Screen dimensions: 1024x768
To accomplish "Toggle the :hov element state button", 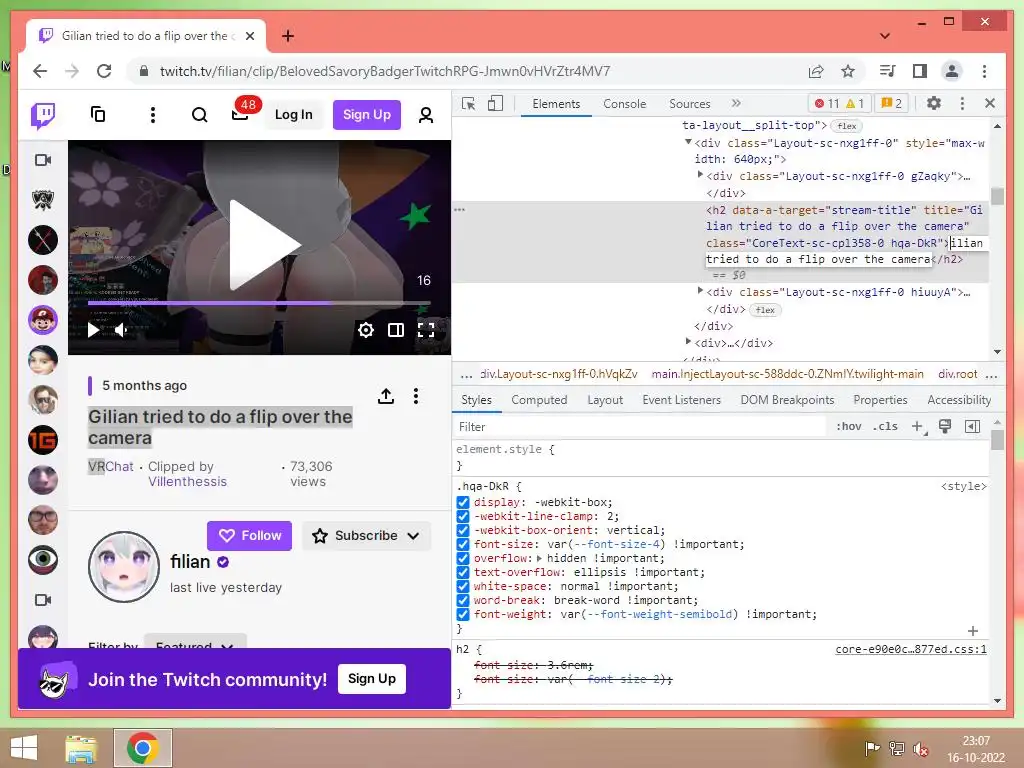I will click(848, 426).
